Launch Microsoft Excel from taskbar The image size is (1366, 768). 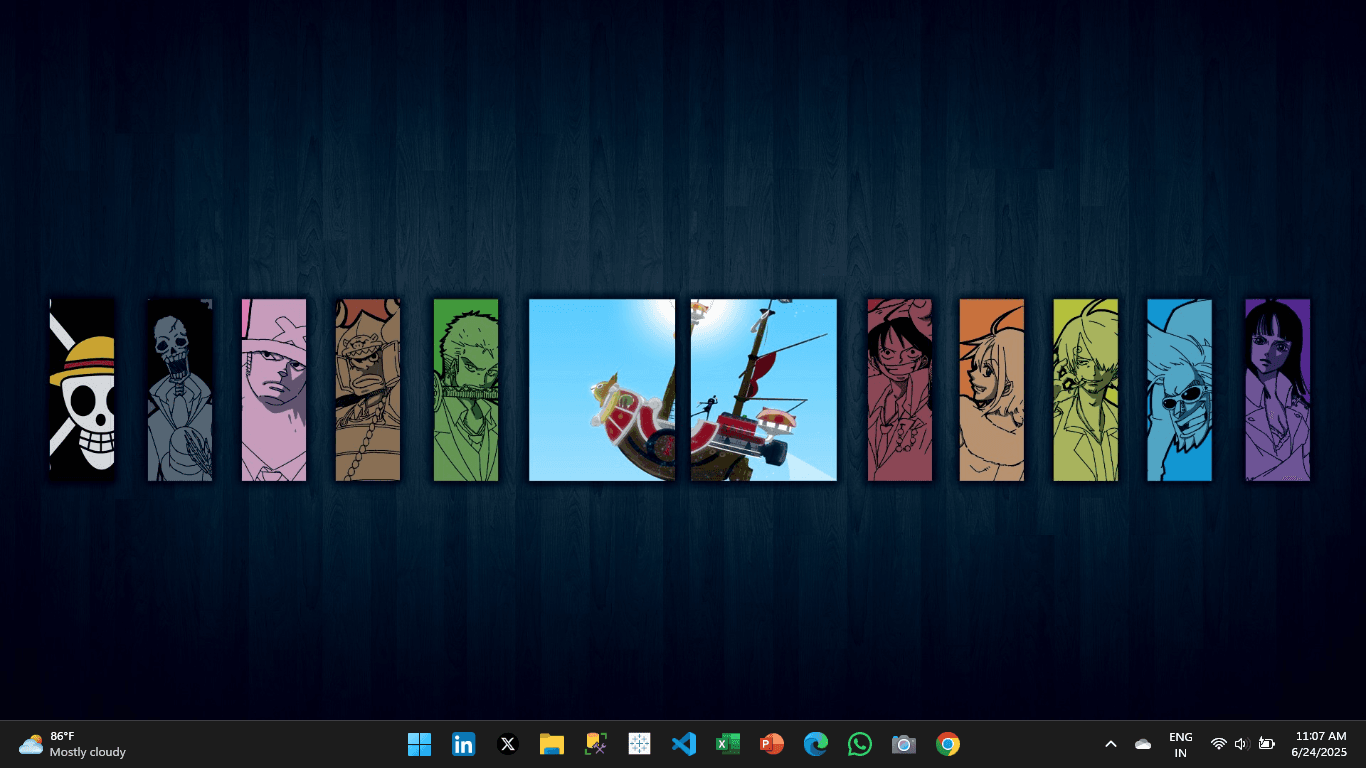pos(728,744)
